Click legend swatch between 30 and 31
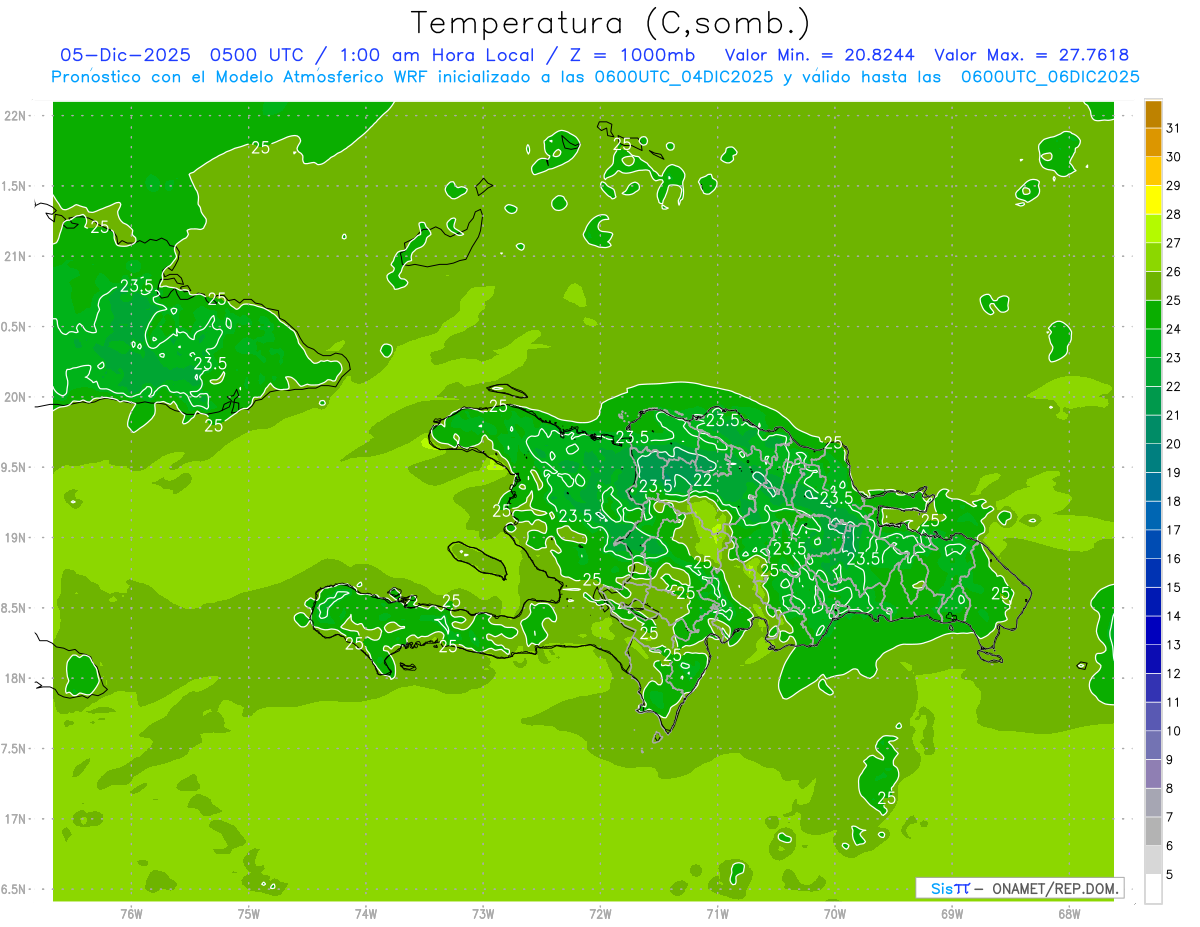Image resolution: width=1200 pixels, height=927 pixels. (x=1153, y=143)
